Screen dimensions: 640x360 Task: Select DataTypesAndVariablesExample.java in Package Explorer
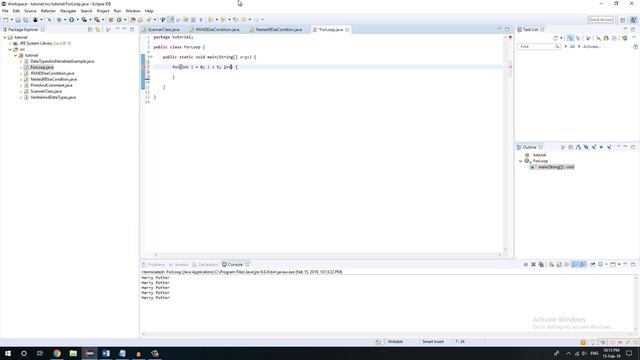click(x=62, y=61)
